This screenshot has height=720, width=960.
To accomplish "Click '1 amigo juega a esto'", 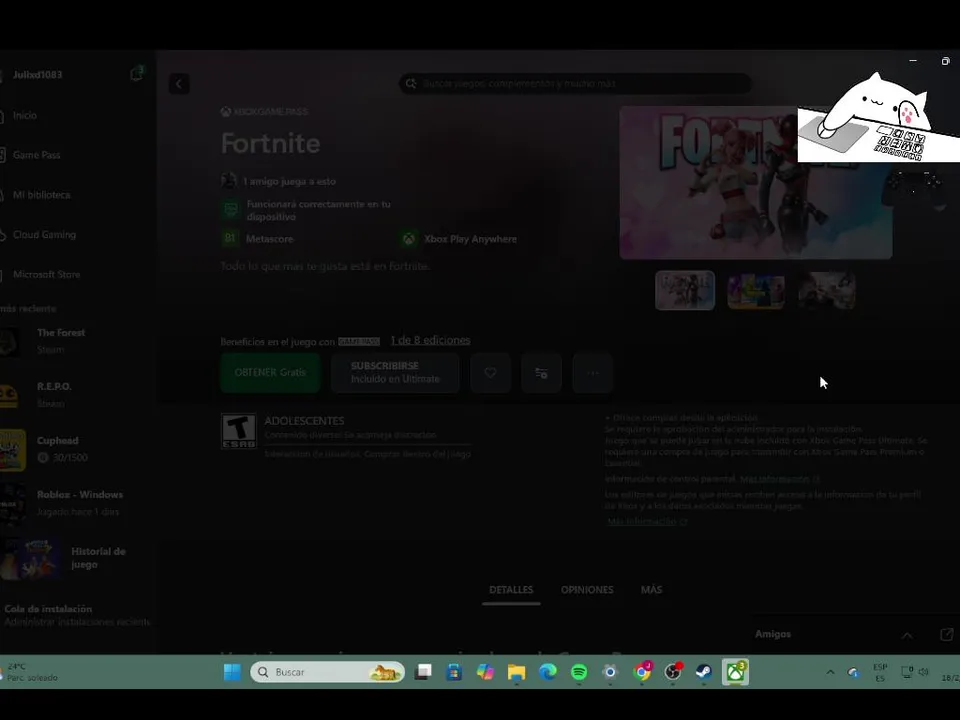I will click(279, 181).
